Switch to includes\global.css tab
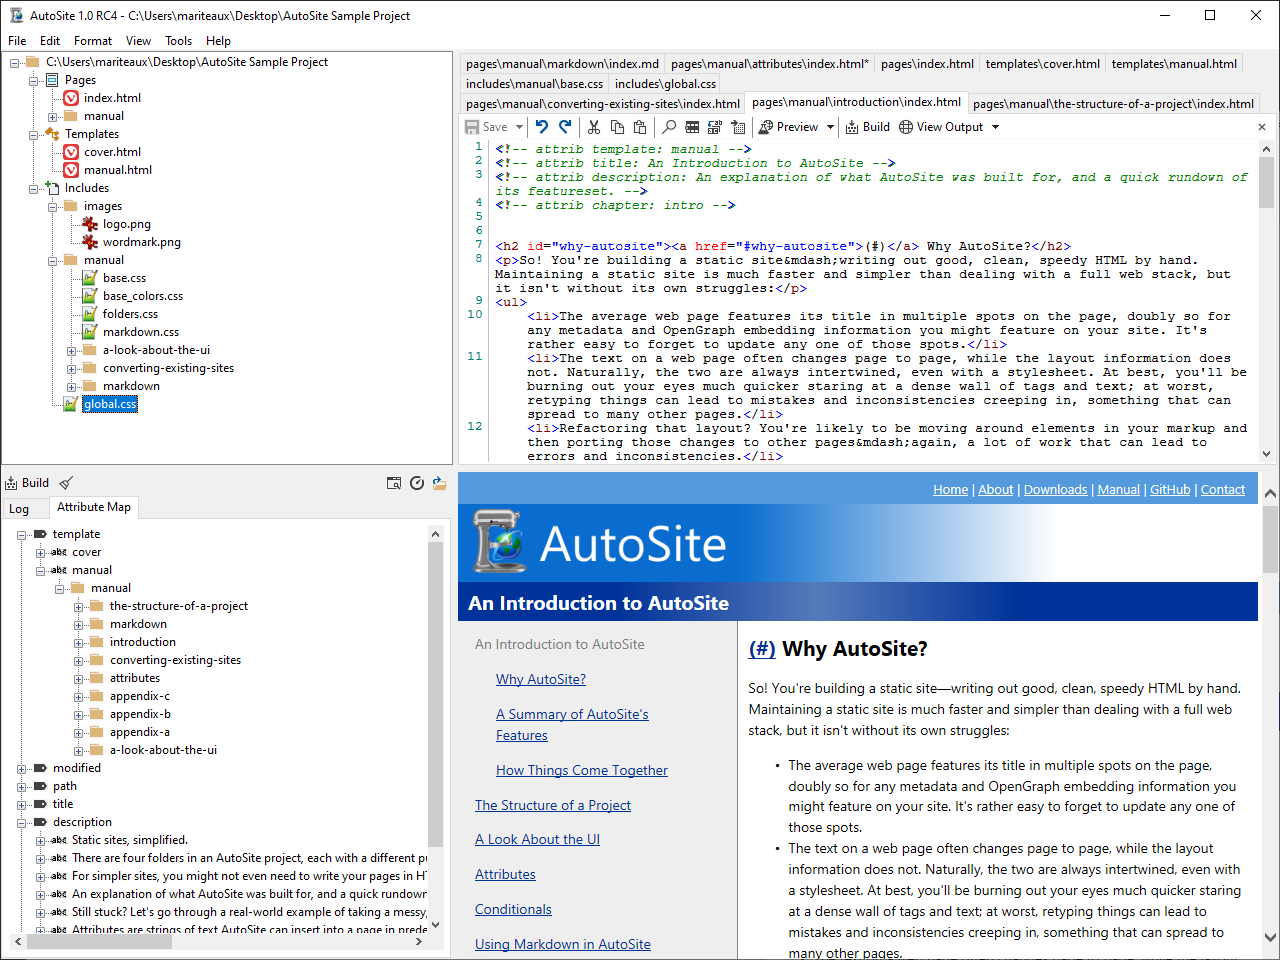The image size is (1280, 960). pyautogui.click(x=665, y=84)
